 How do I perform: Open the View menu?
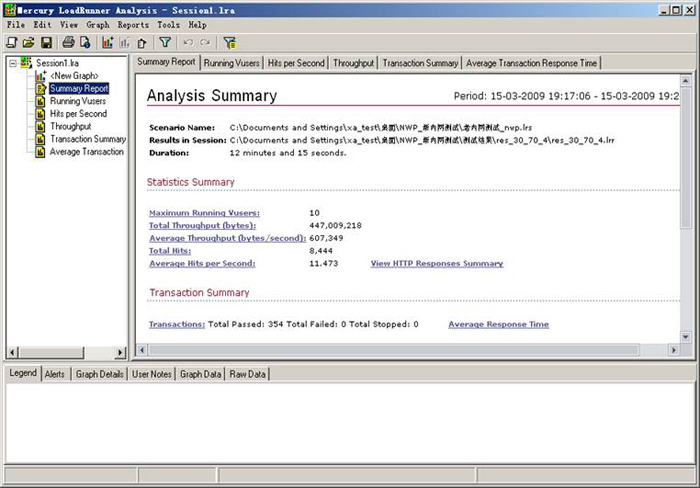pos(69,25)
